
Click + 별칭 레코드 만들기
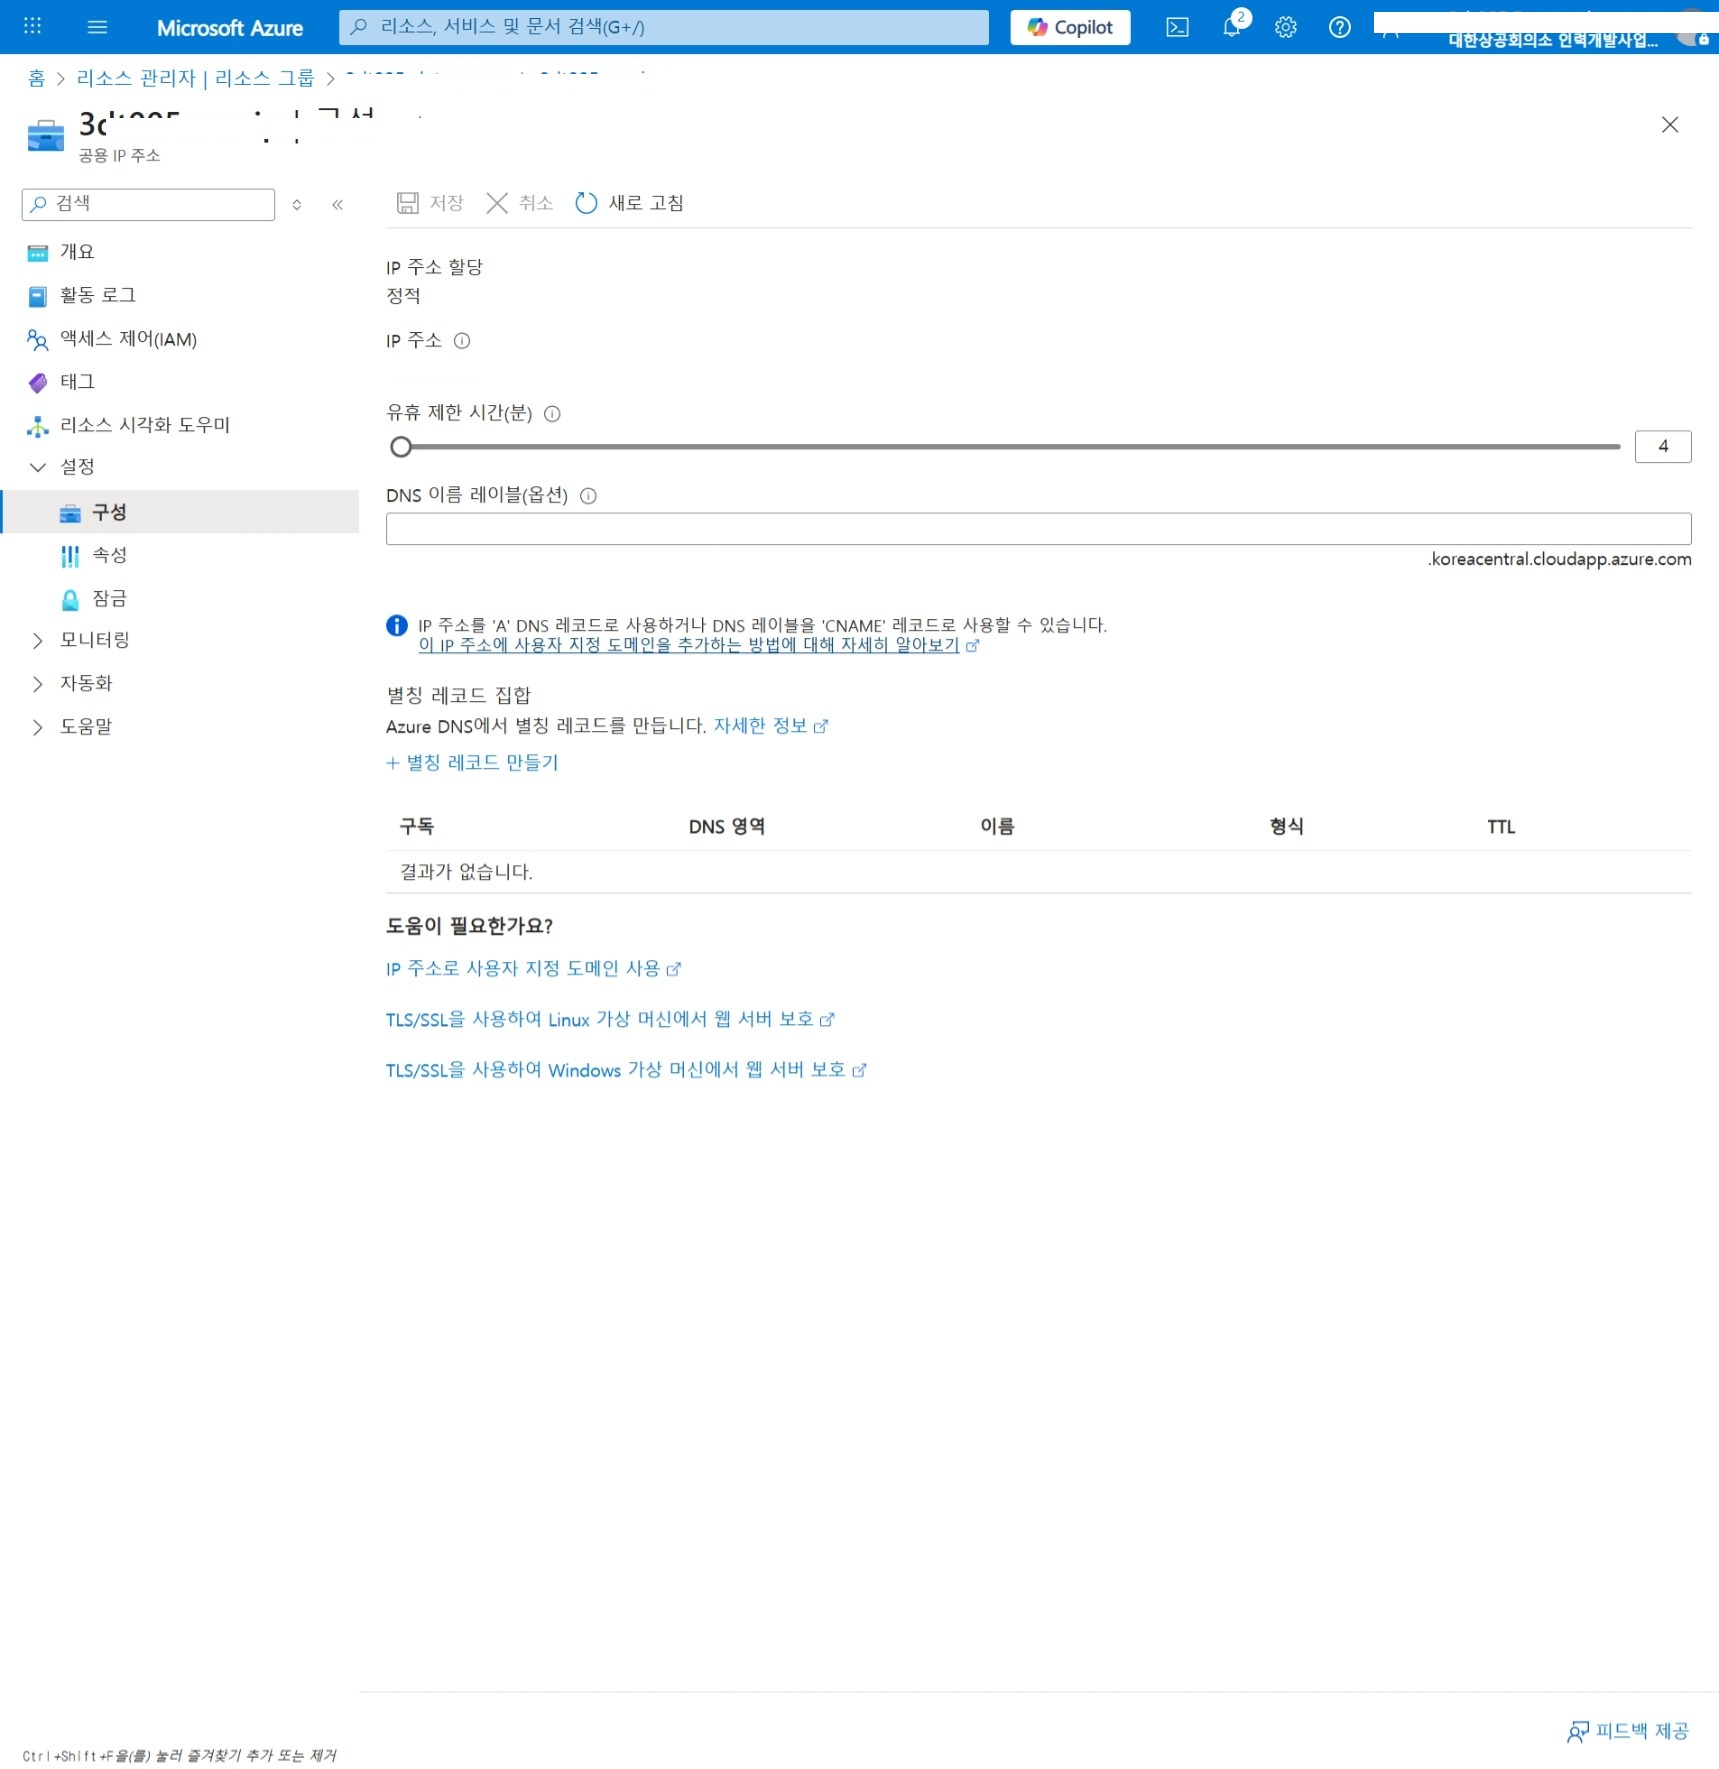point(472,763)
